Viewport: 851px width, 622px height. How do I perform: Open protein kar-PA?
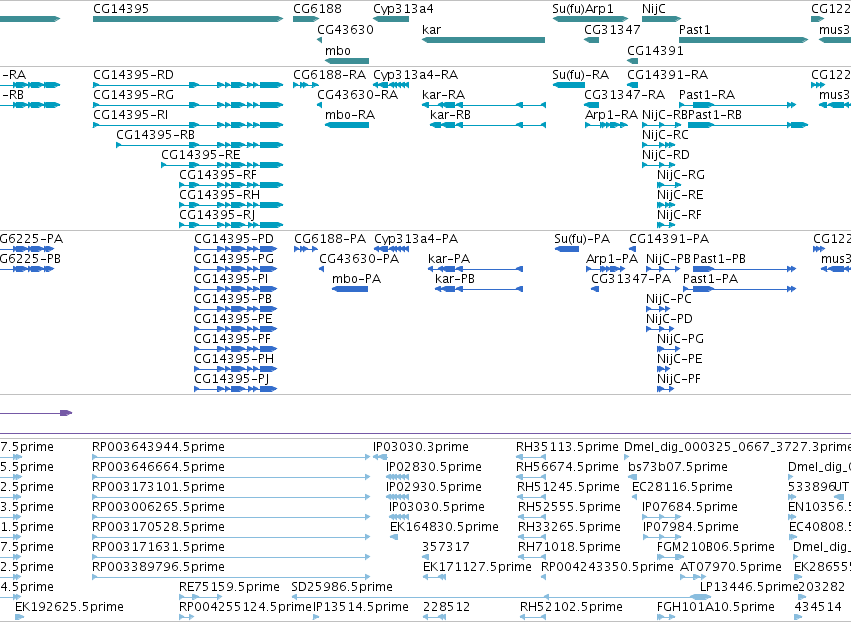(449, 259)
